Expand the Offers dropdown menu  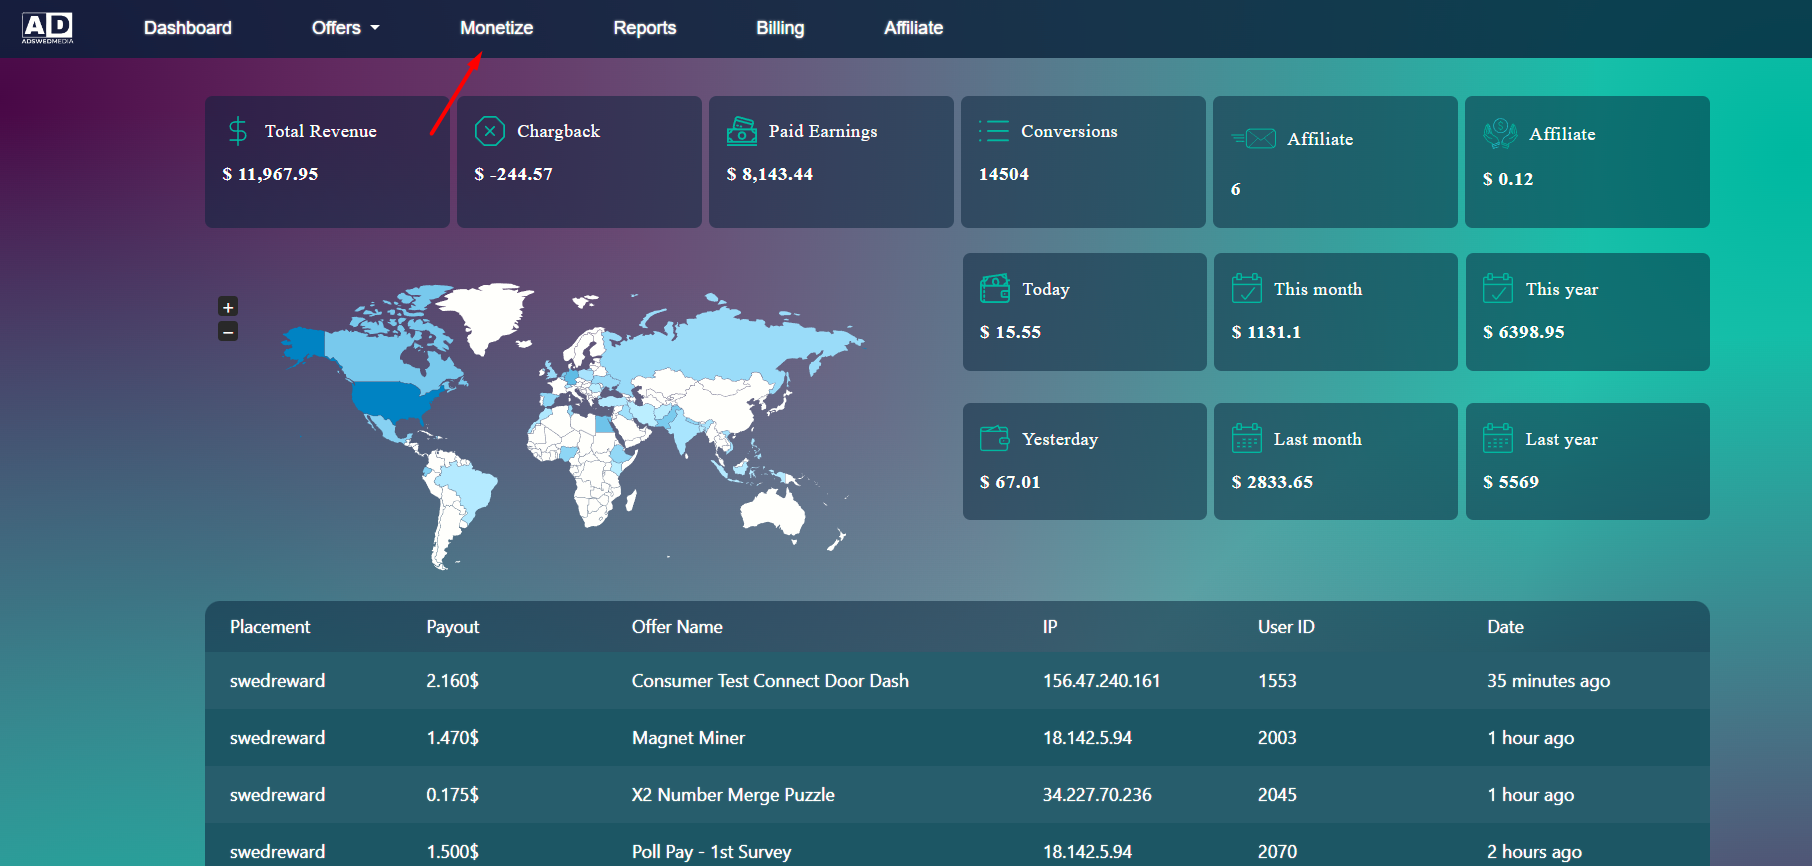pyautogui.click(x=345, y=28)
